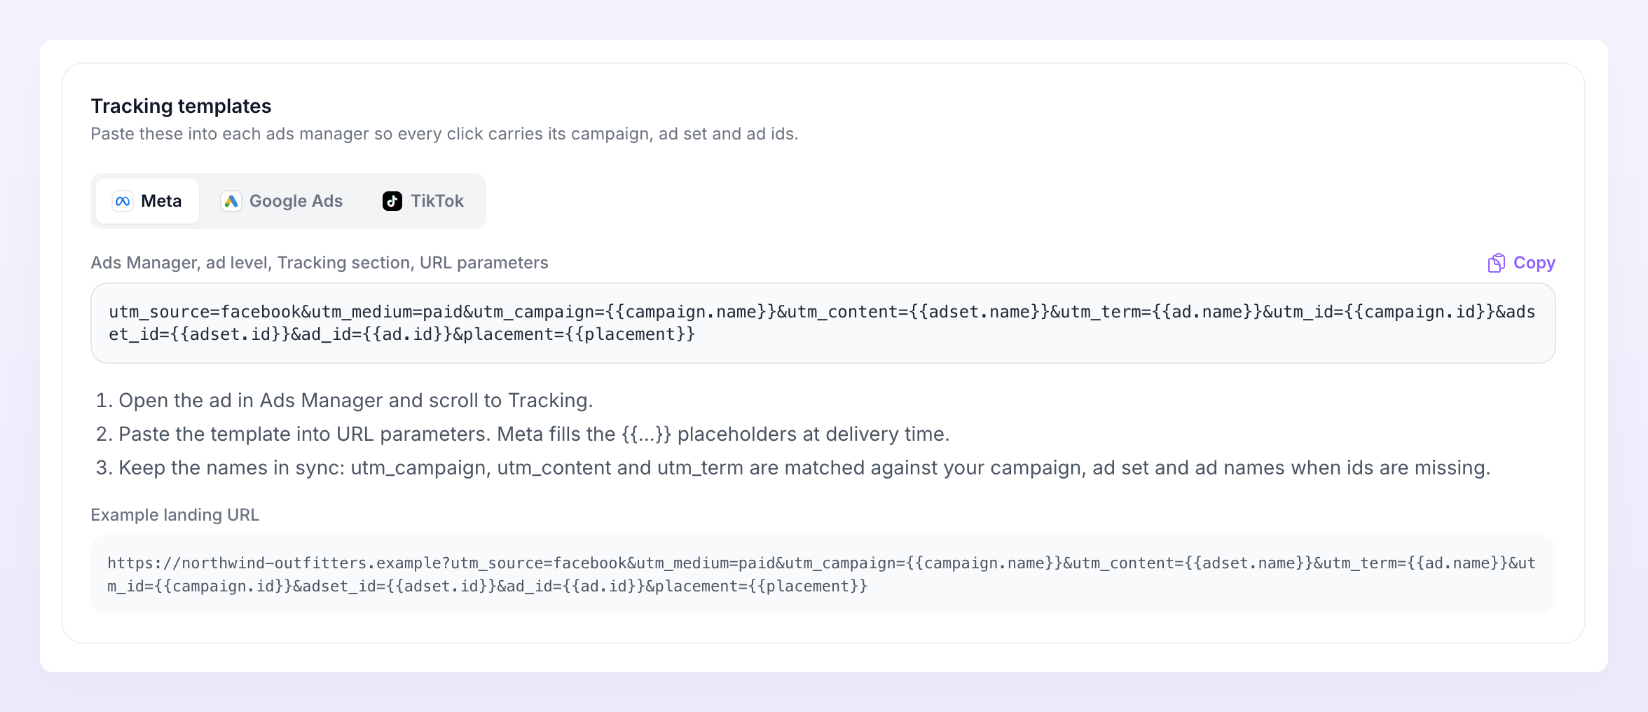Switch to the Google Ads tab
The height and width of the screenshot is (712, 1648).
[x=281, y=201]
